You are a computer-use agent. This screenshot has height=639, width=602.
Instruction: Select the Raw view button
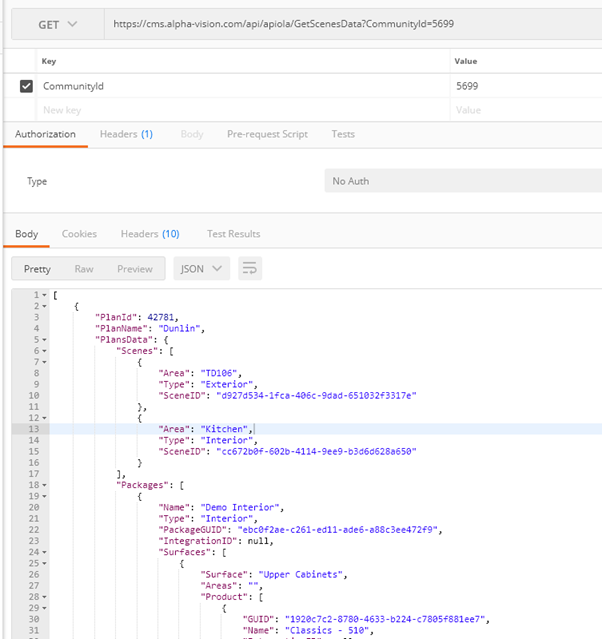pyautogui.click(x=84, y=268)
